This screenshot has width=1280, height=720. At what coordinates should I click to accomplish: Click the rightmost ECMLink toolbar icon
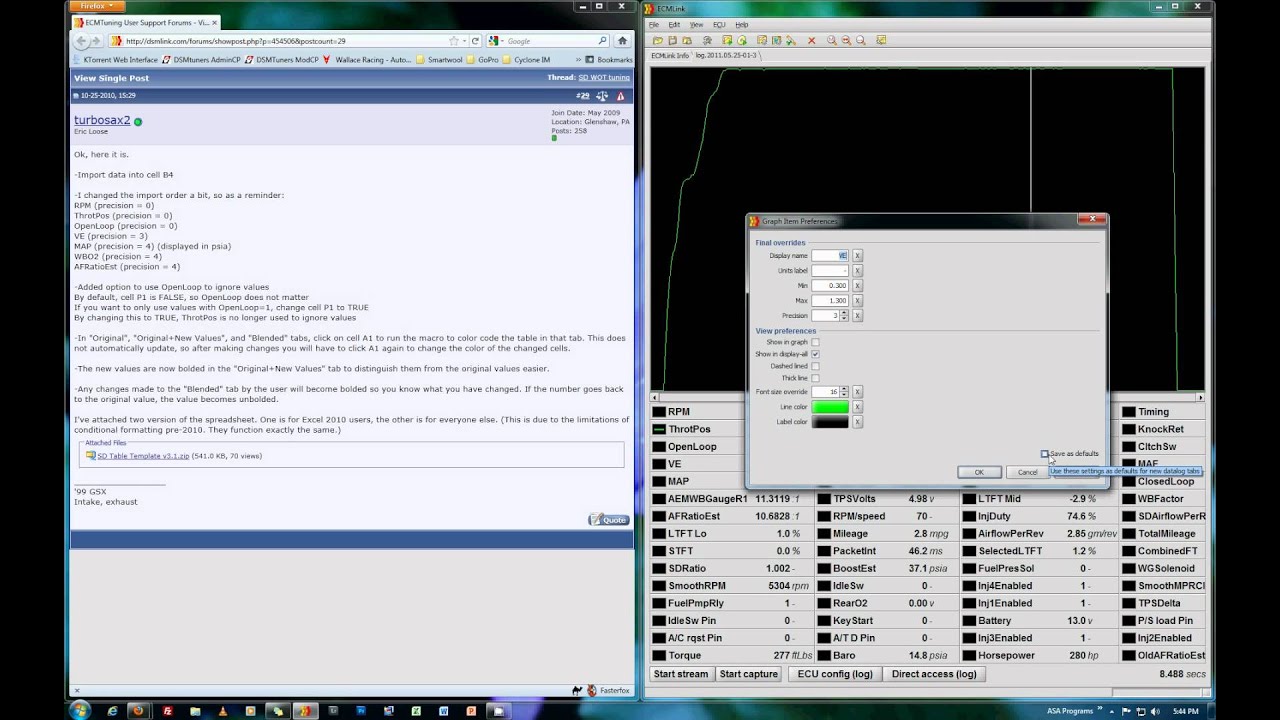pos(881,40)
